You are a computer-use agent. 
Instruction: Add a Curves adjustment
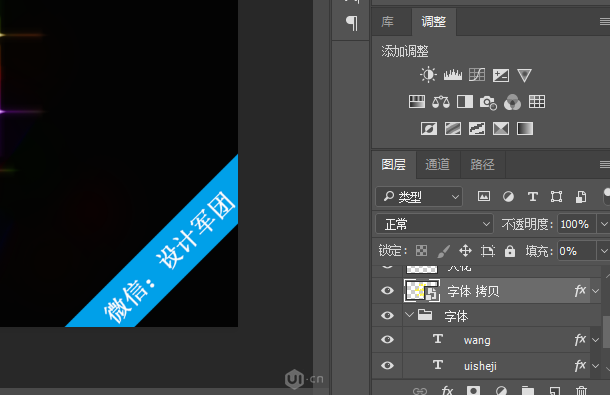477,75
